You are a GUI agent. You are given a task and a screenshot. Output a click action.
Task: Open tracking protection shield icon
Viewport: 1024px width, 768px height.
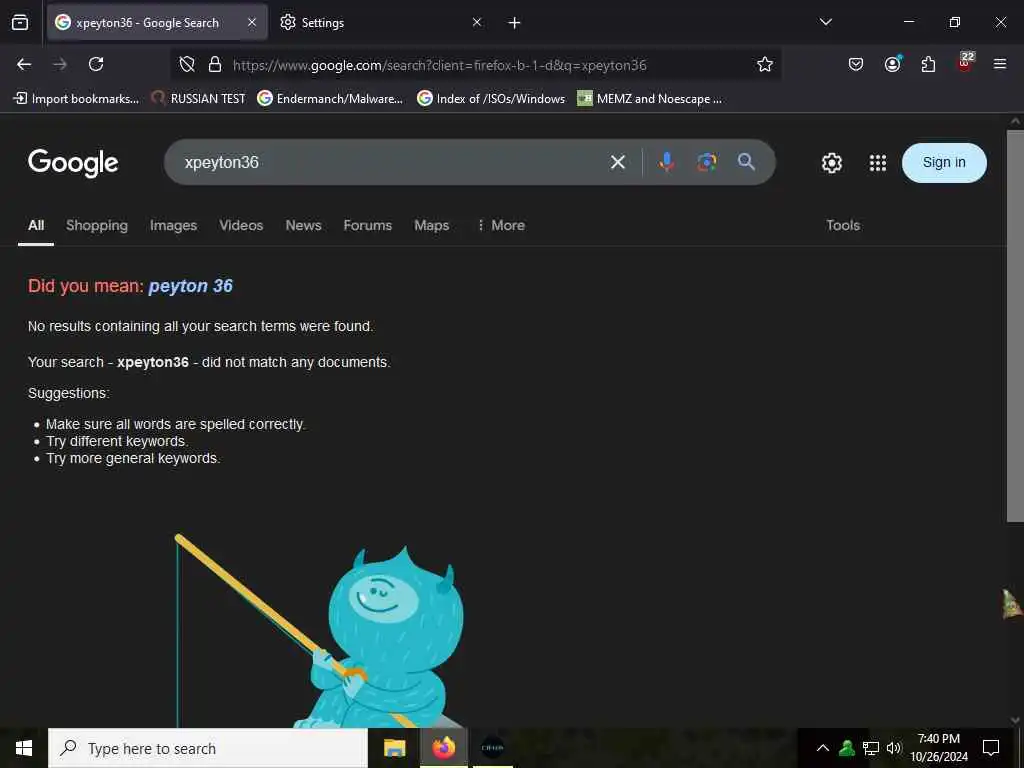[x=187, y=64]
